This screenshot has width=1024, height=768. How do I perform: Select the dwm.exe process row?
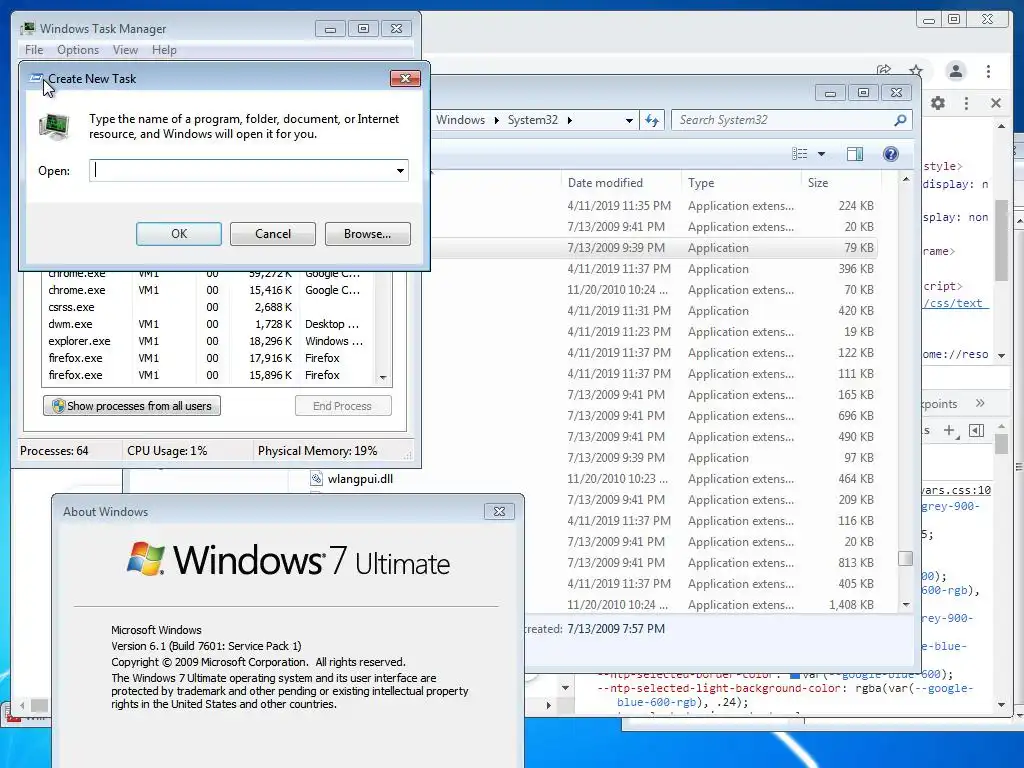coord(208,324)
